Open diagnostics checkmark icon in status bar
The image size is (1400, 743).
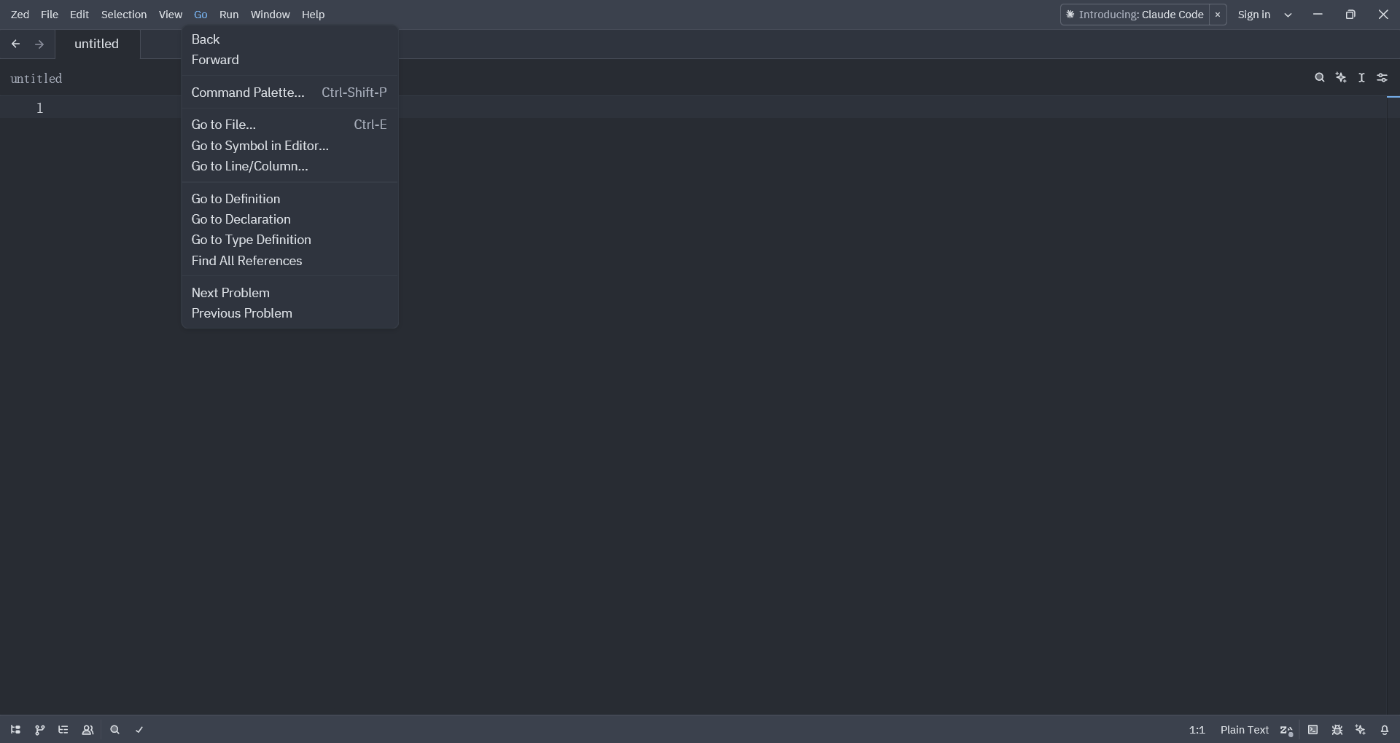[x=139, y=730]
